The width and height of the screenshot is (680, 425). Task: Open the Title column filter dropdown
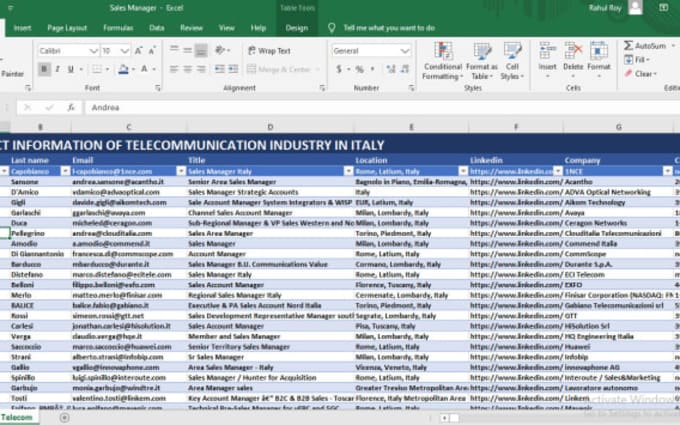click(x=348, y=171)
